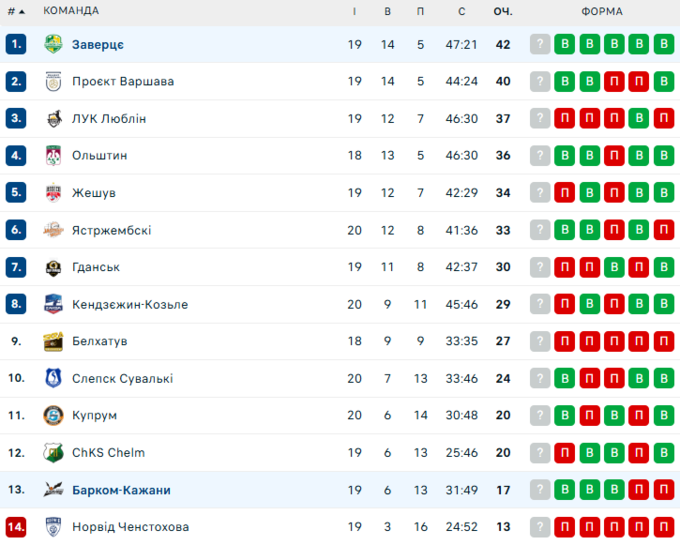Click Купрум's last green В form badge
This screenshot has height=545, width=680.
[x=662, y=415]
